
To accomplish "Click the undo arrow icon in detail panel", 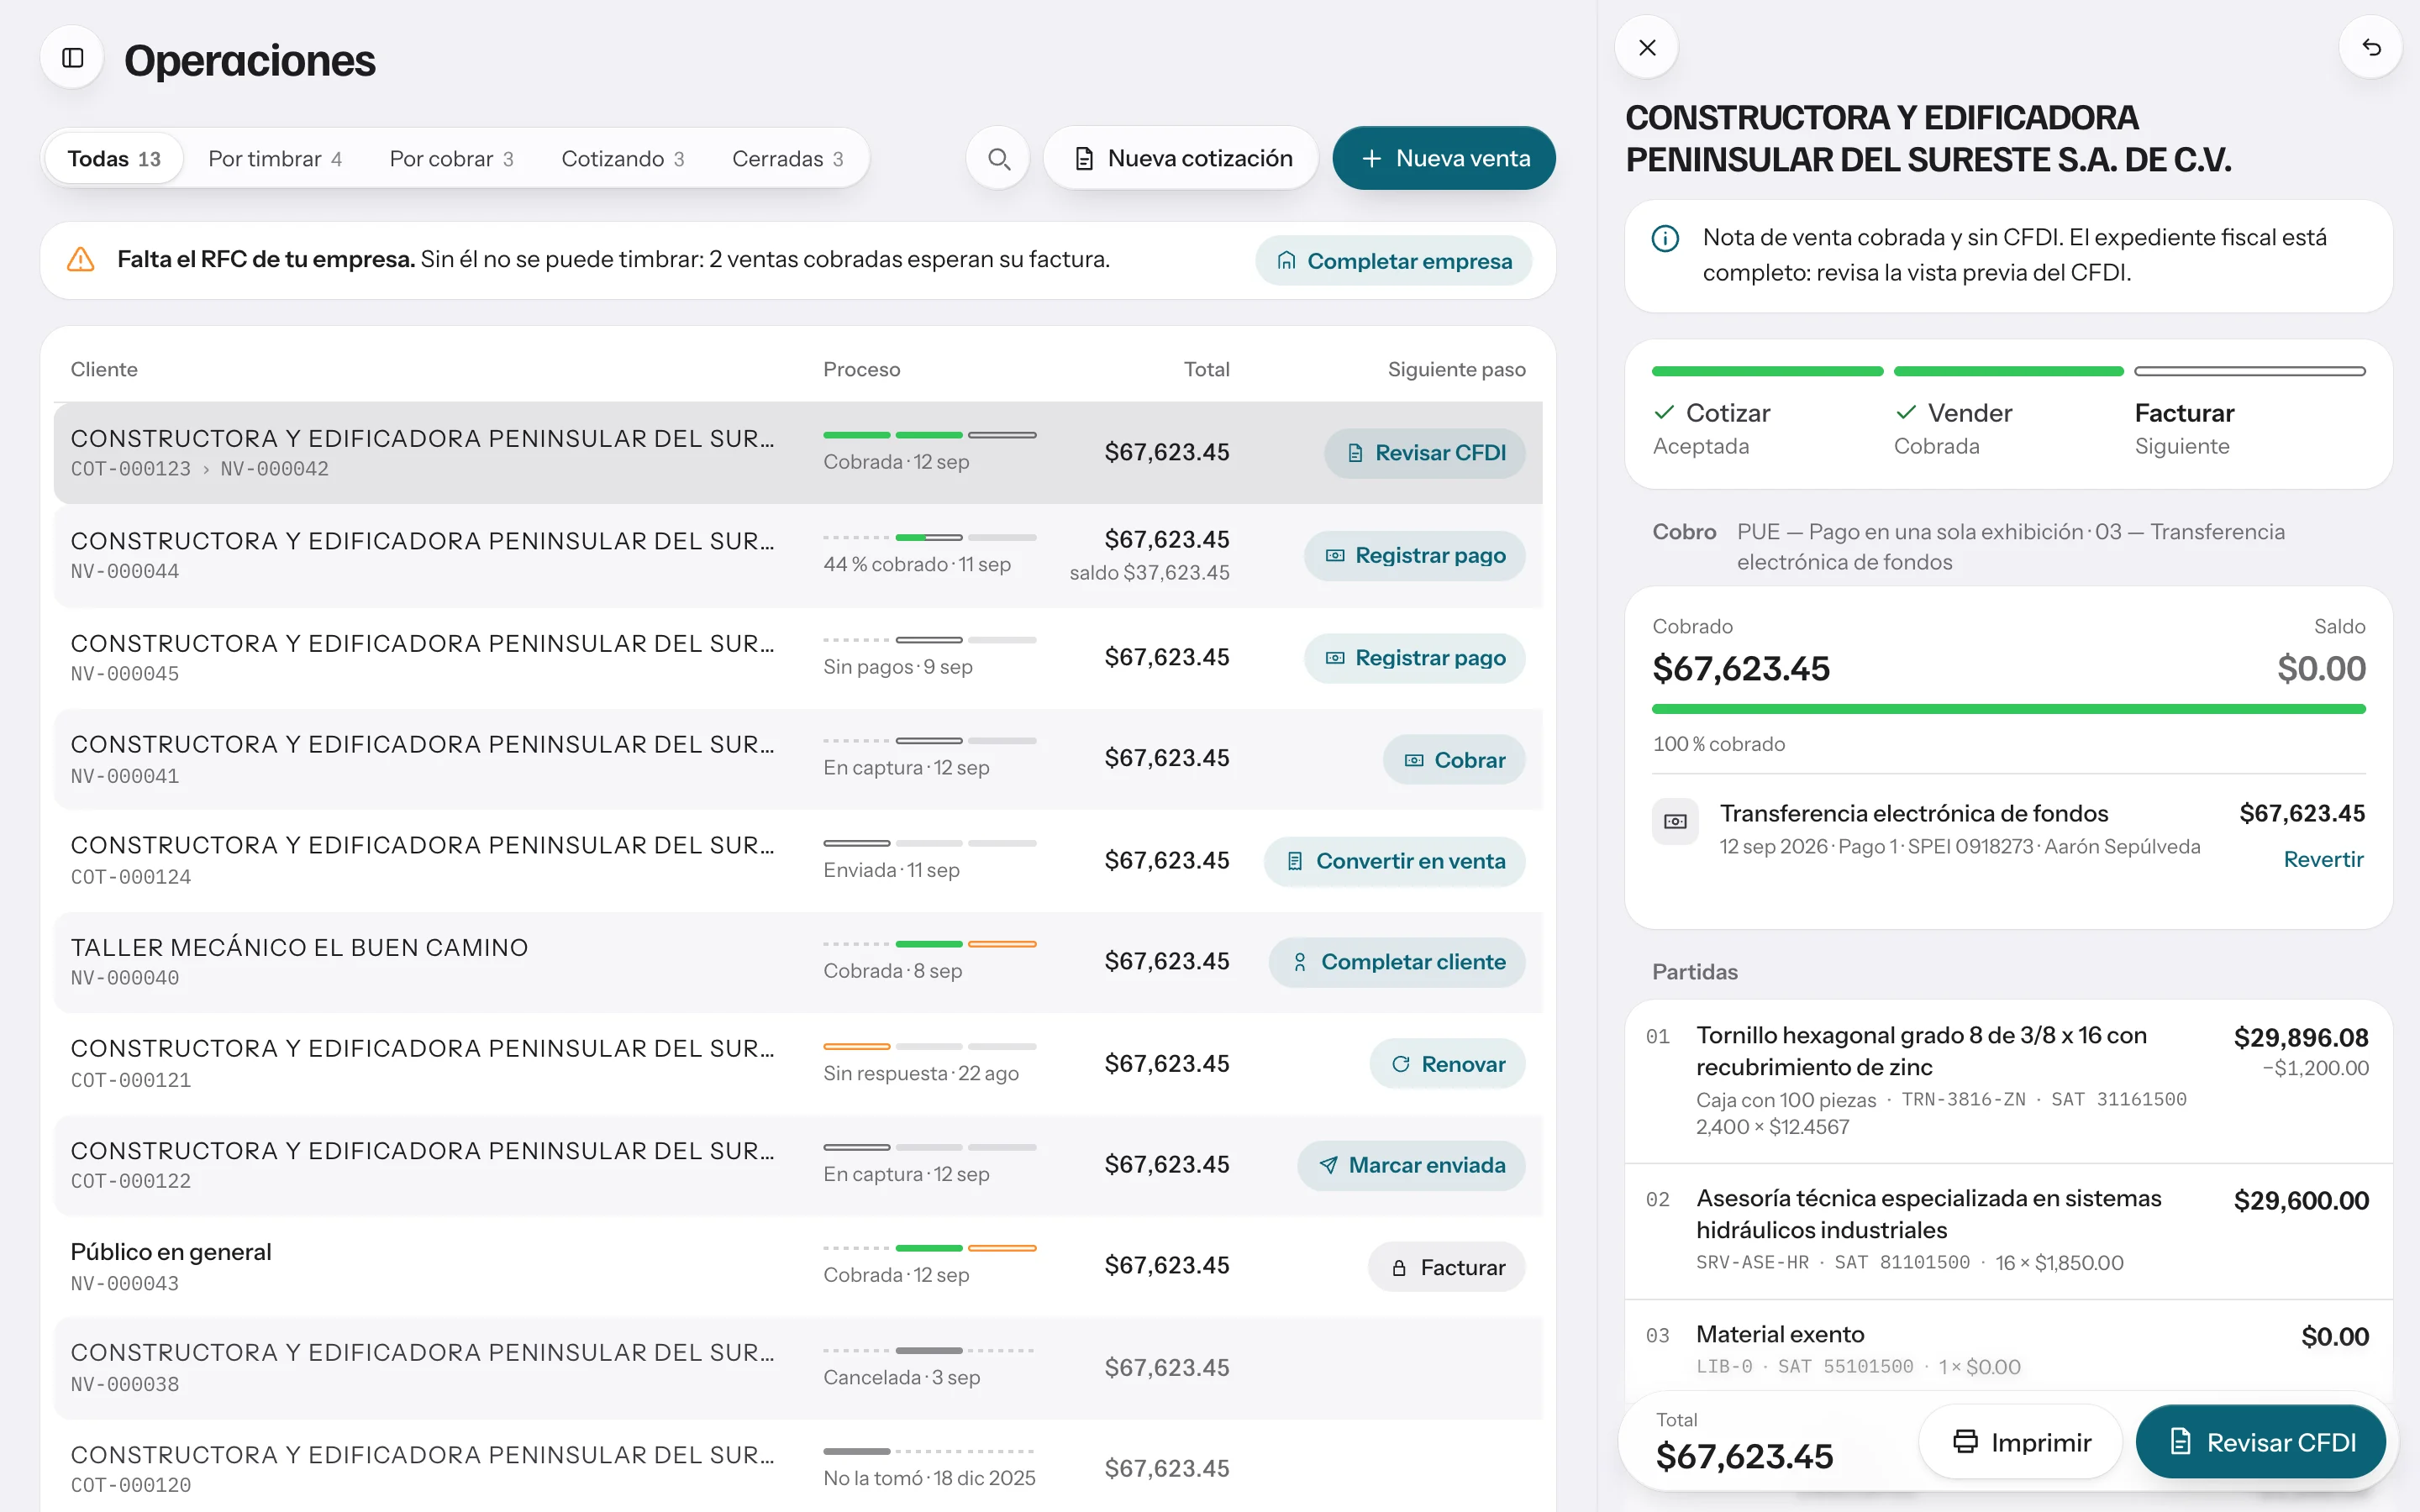I will pyautogui.click(x=2371, y=47).
